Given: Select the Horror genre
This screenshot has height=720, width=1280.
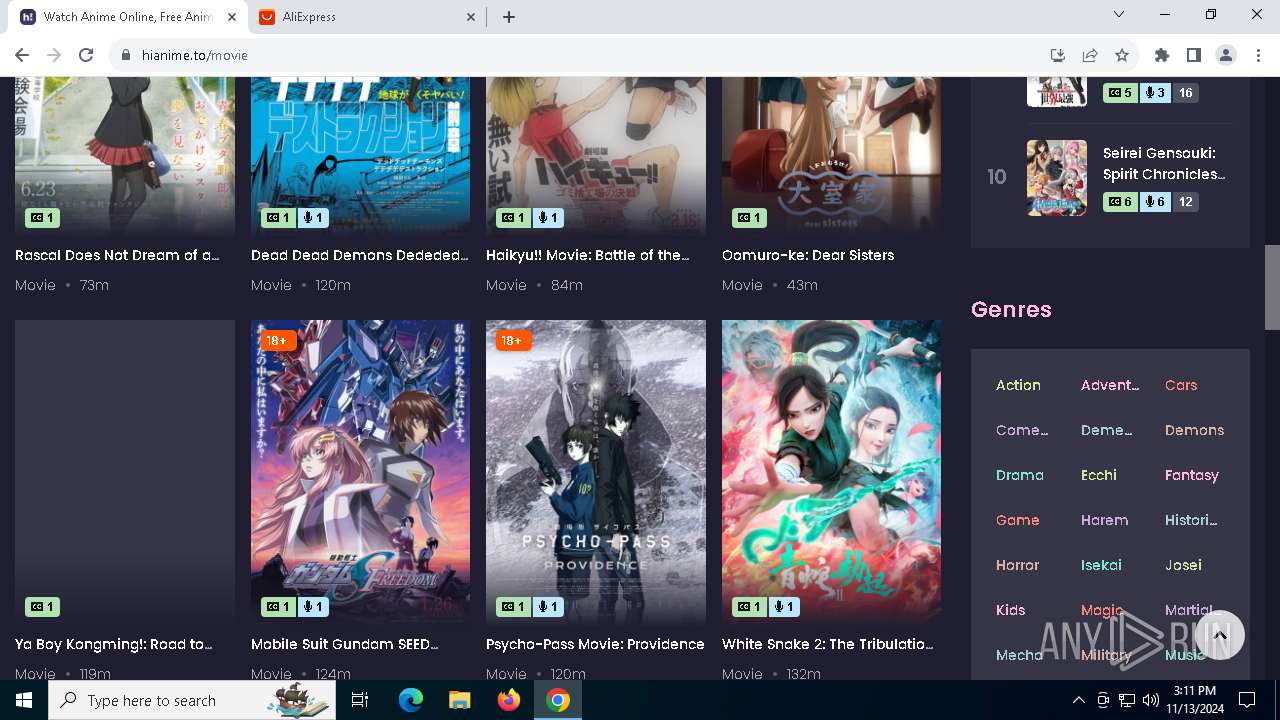Looking at the screenshot, I should click(x=1017, y=565).
